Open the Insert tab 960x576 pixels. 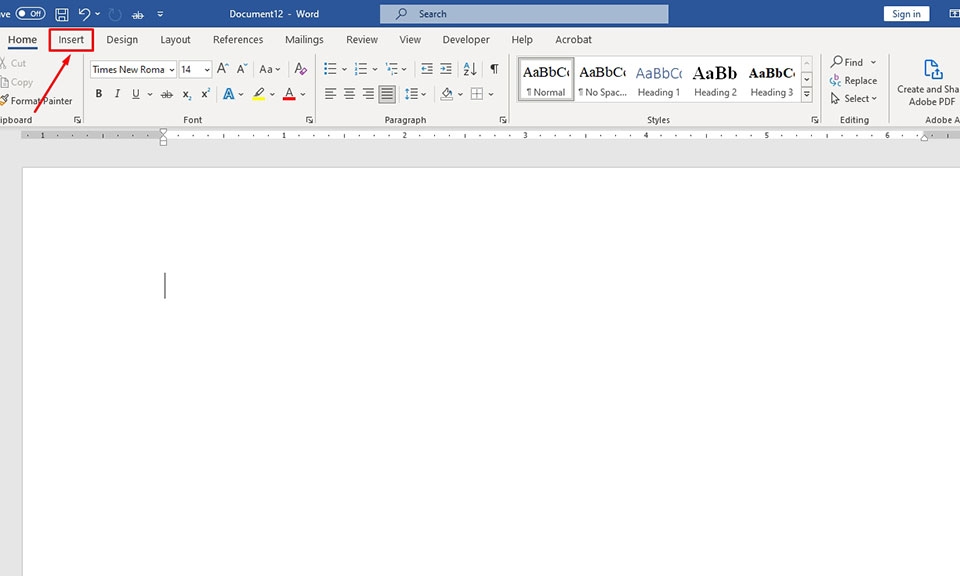[71, 40]
